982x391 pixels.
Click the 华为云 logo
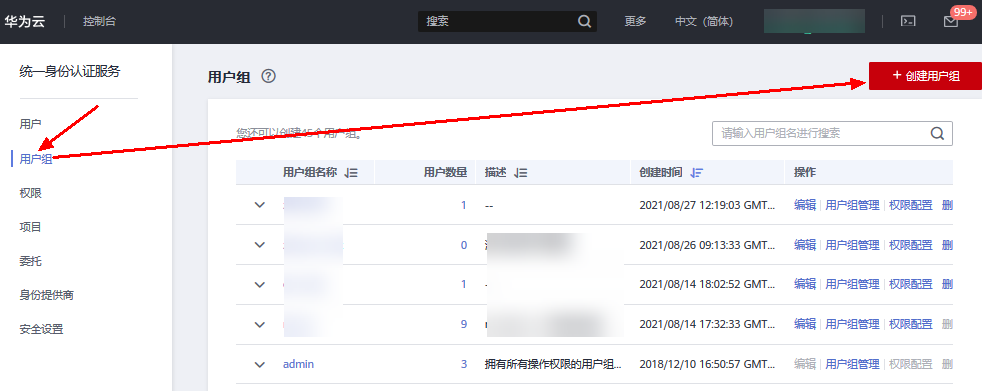tap(24, 21)
